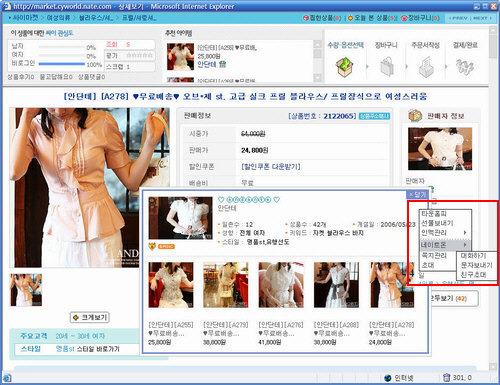Choose 문자보내기 from the submenu

click(x=476, y=265)
